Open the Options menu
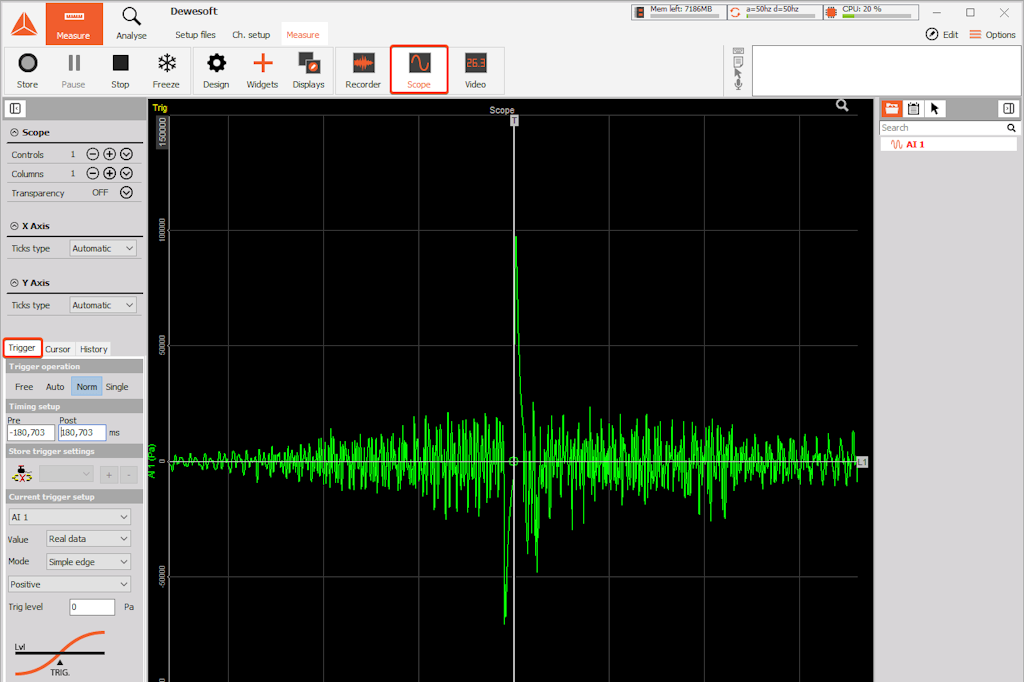1024x682 pixels. tap(993, 35)
